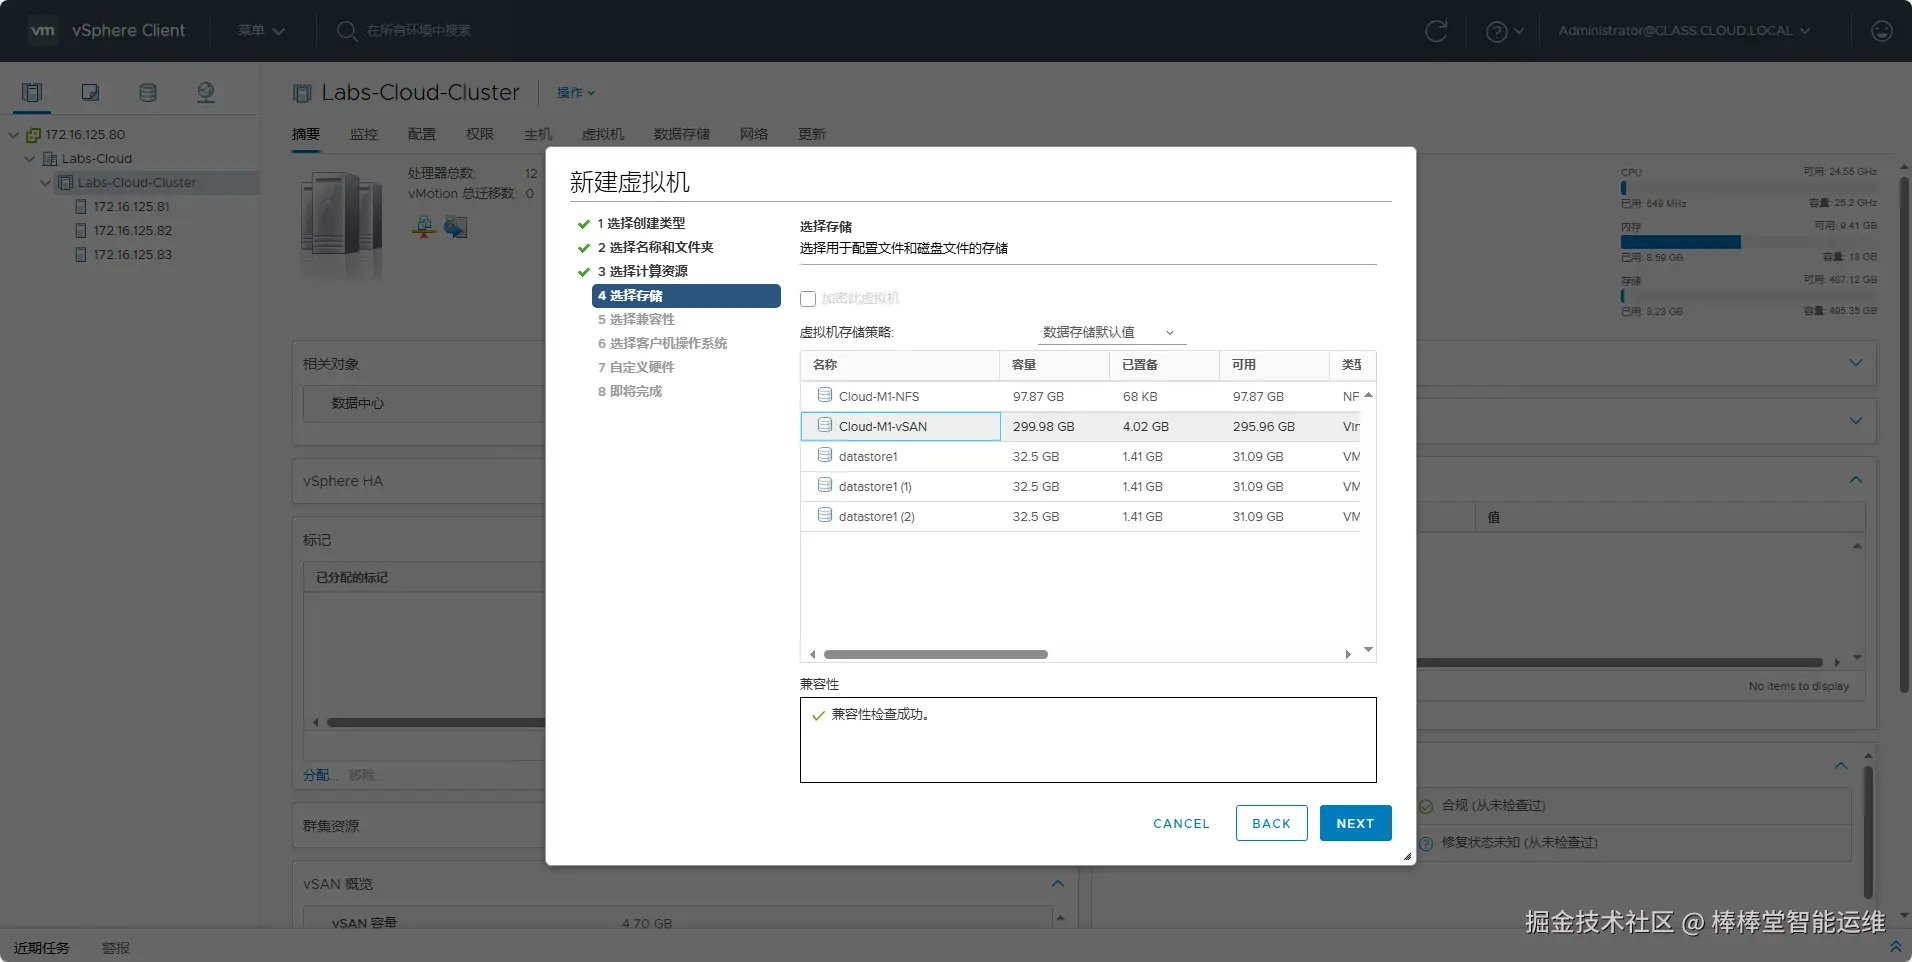Click the resize handle of wizard dialog

click(x=1407, y=856)
